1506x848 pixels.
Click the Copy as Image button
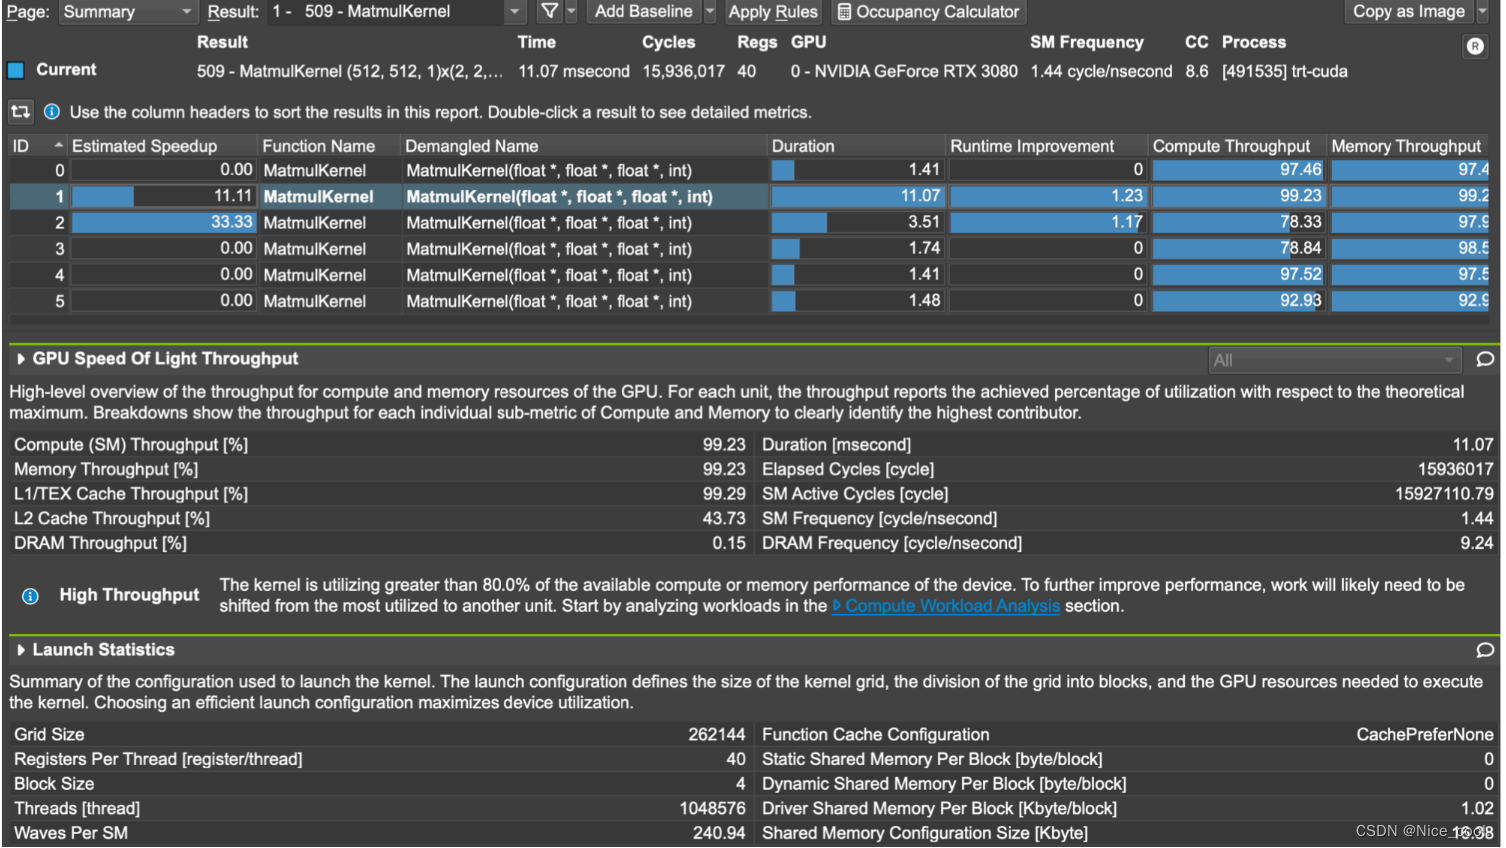1408,12
